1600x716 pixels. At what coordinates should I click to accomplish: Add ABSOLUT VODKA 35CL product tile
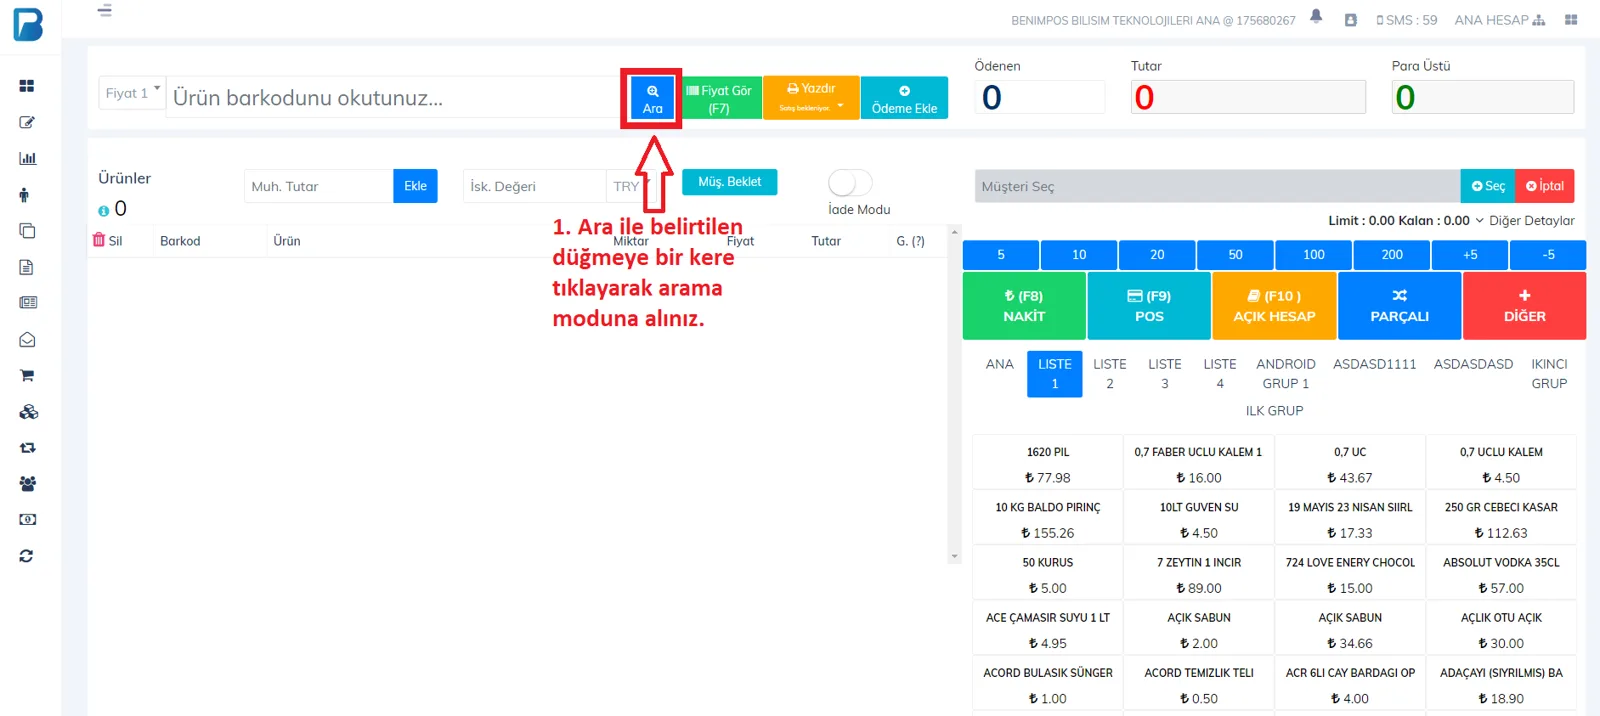[1501, 575]
